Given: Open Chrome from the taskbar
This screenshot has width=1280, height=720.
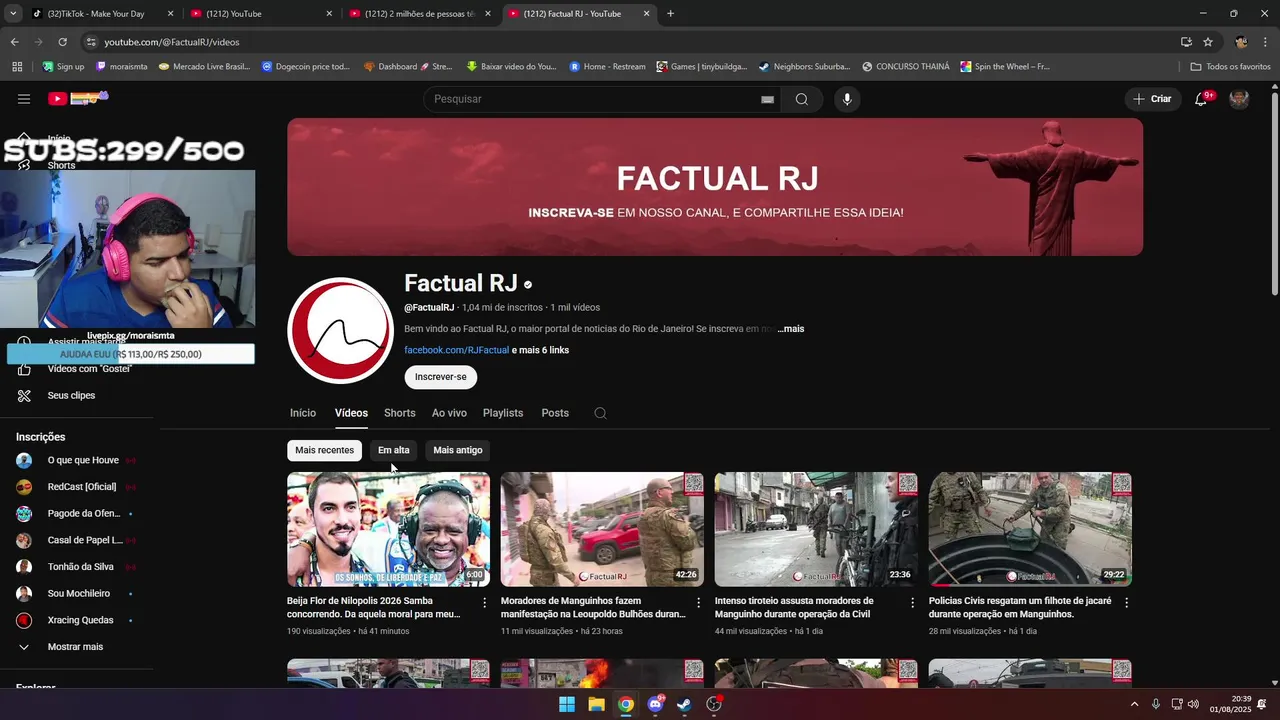Looking at the screenshot, I should click(626, 704).
